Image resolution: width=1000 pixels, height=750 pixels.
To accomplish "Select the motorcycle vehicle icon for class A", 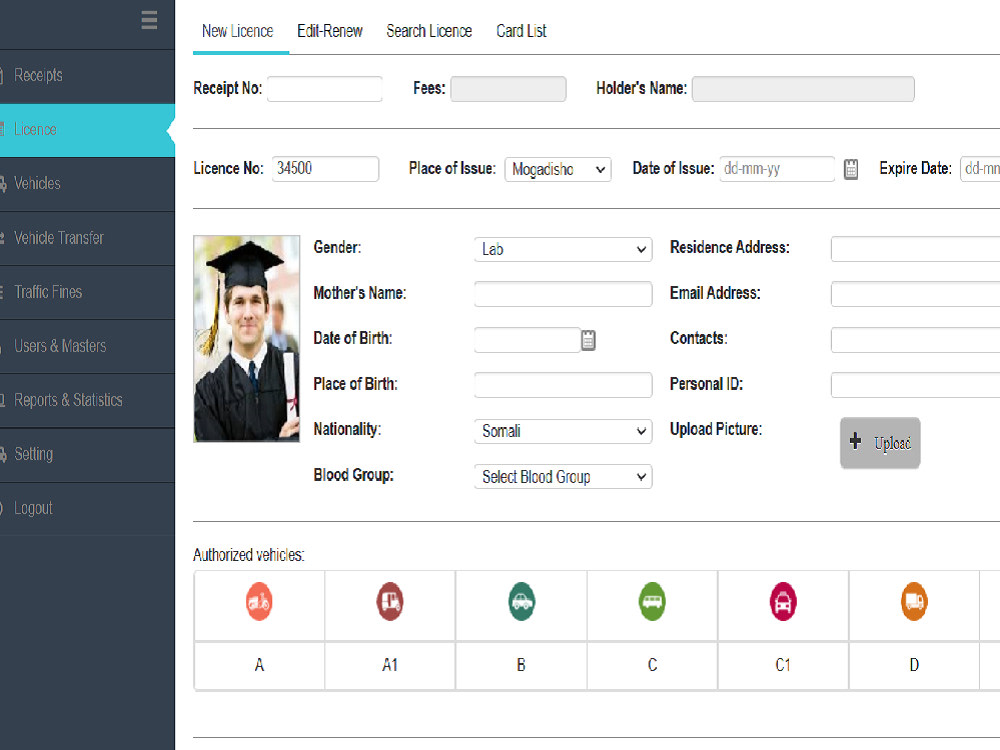I will (x=259, y=601).
